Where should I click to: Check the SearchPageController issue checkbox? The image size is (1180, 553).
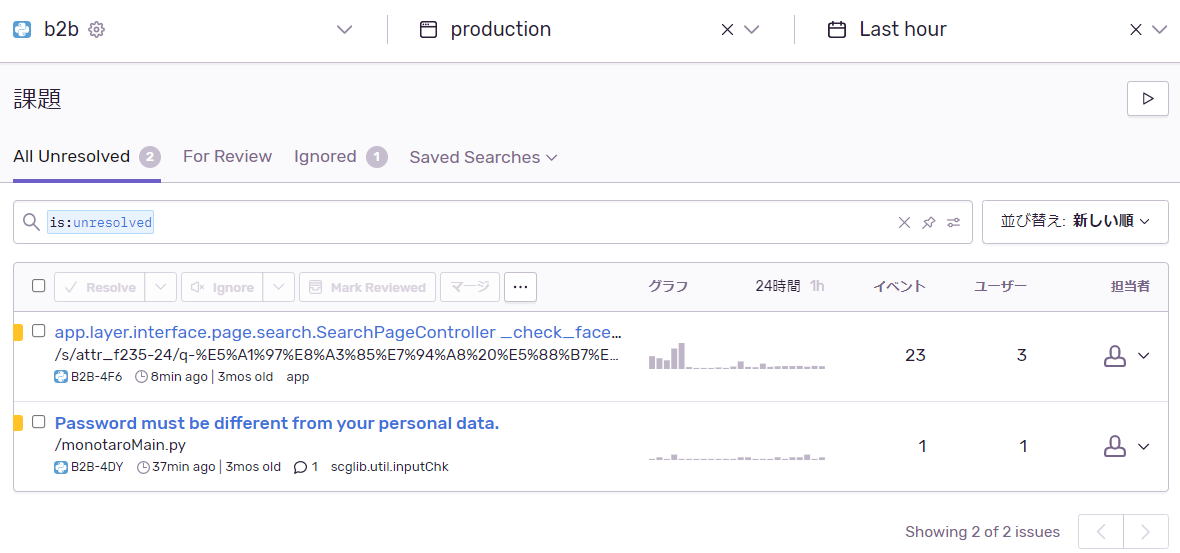click(39, 331)
